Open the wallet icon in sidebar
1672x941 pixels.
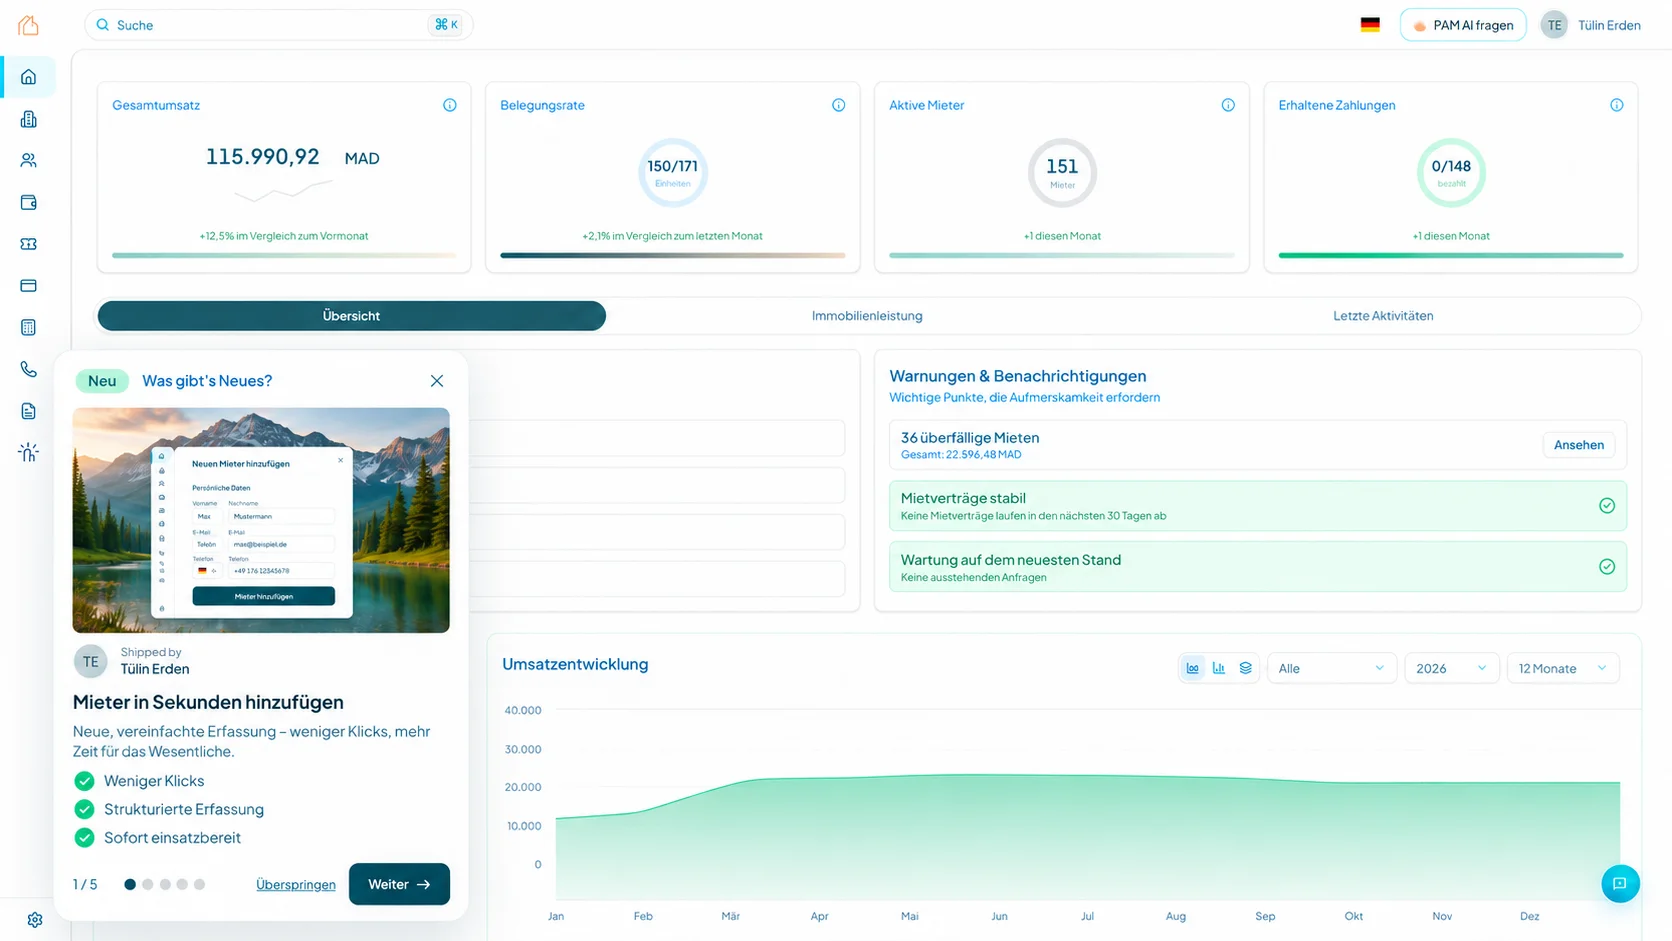tap(28, 202)
